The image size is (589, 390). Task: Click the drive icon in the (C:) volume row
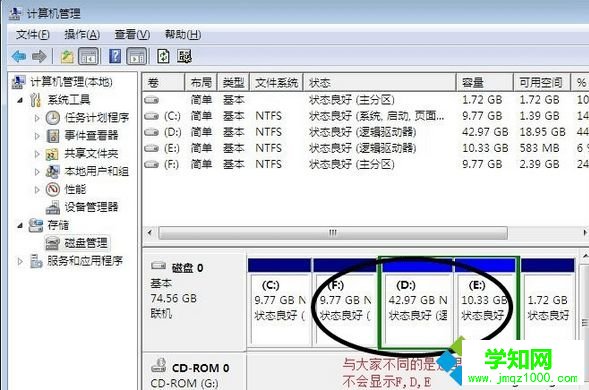pyautogui.click(x=151, y=116)
